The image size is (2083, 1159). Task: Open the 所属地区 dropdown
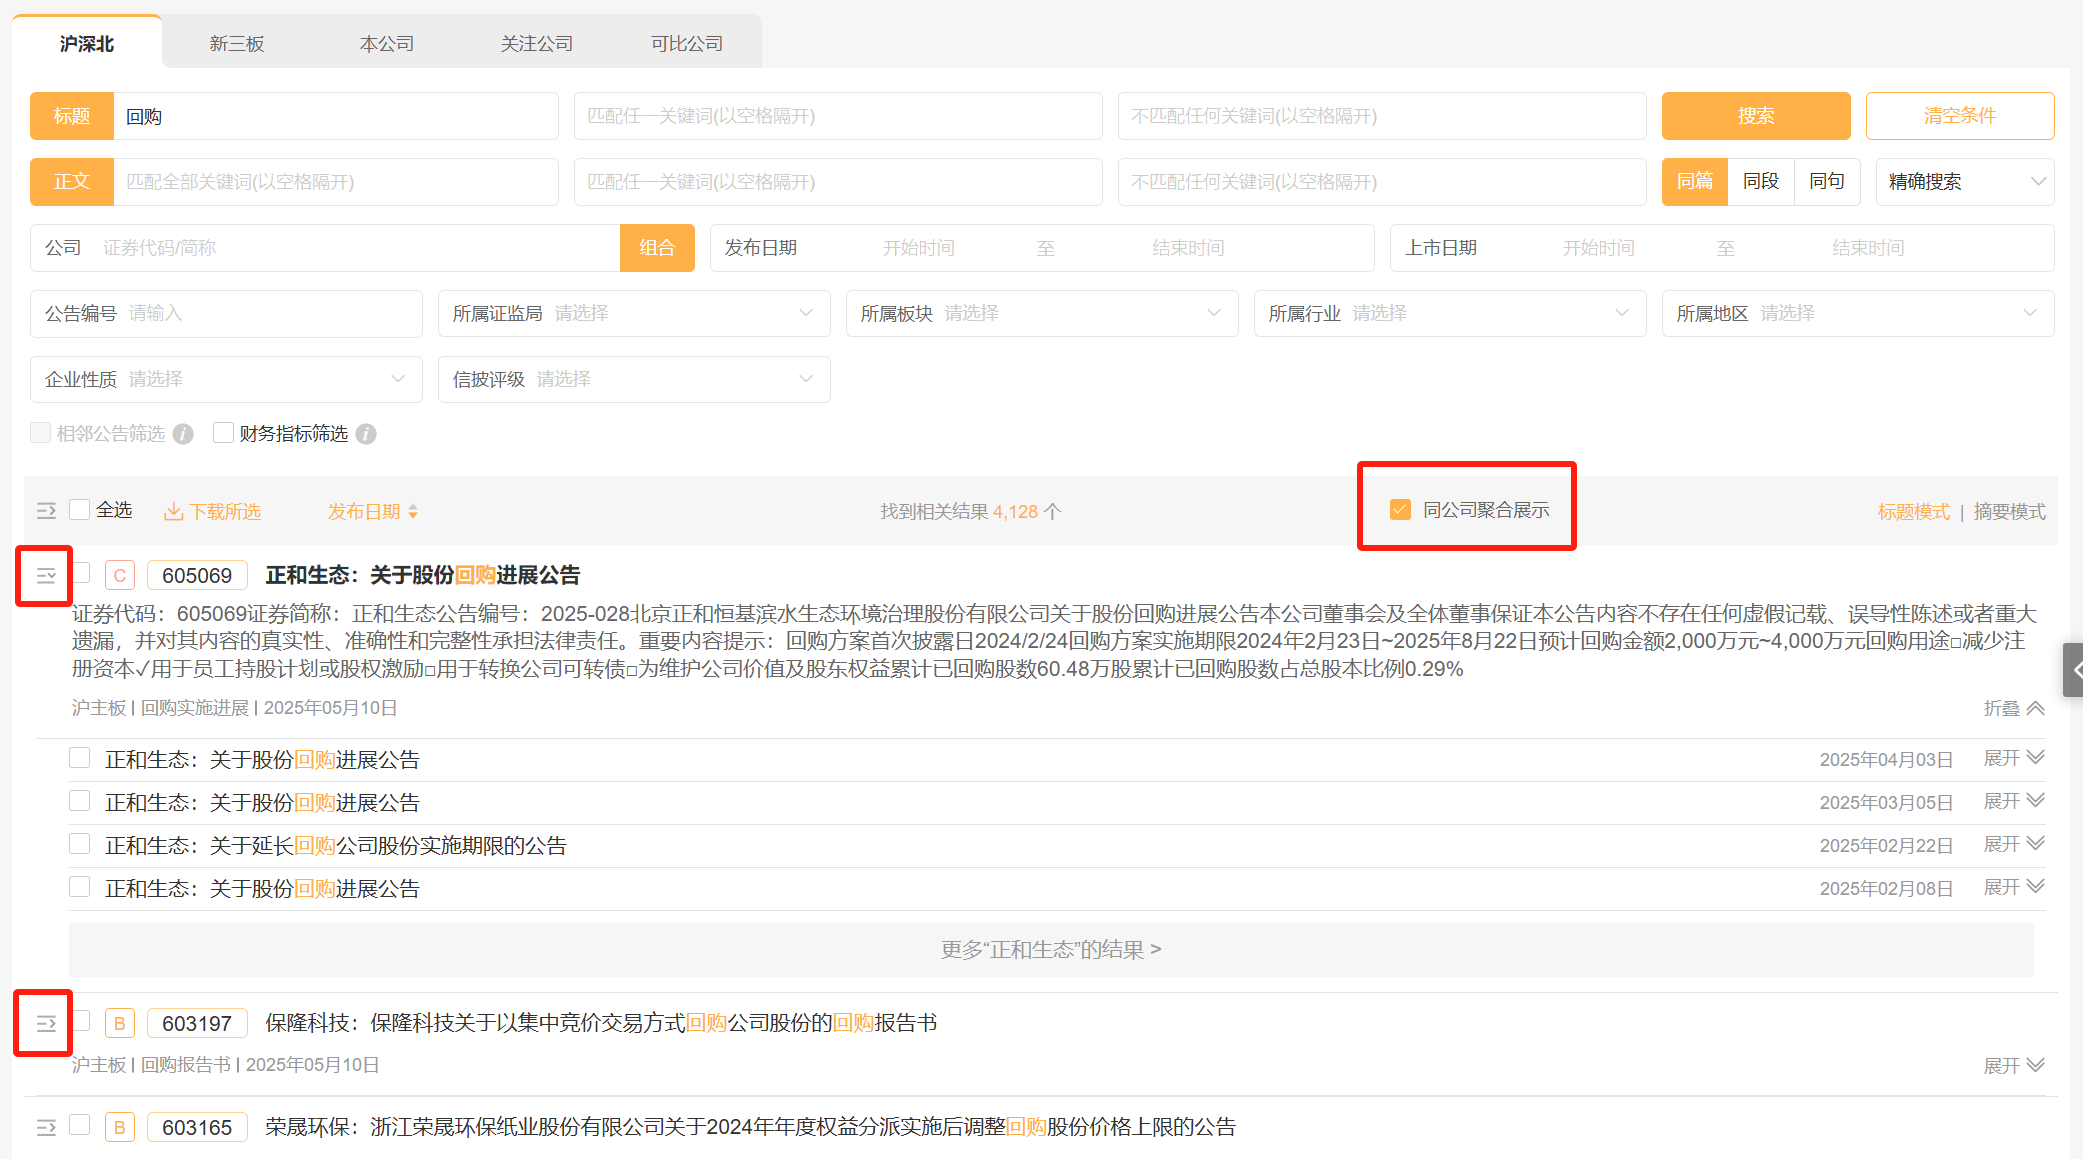click(1858, 313)
